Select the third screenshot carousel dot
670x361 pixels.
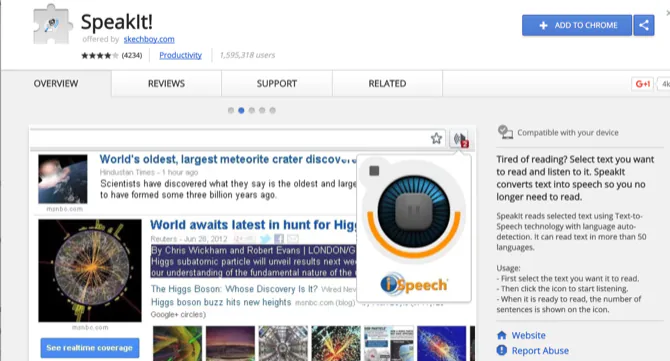tap(252, 111)
